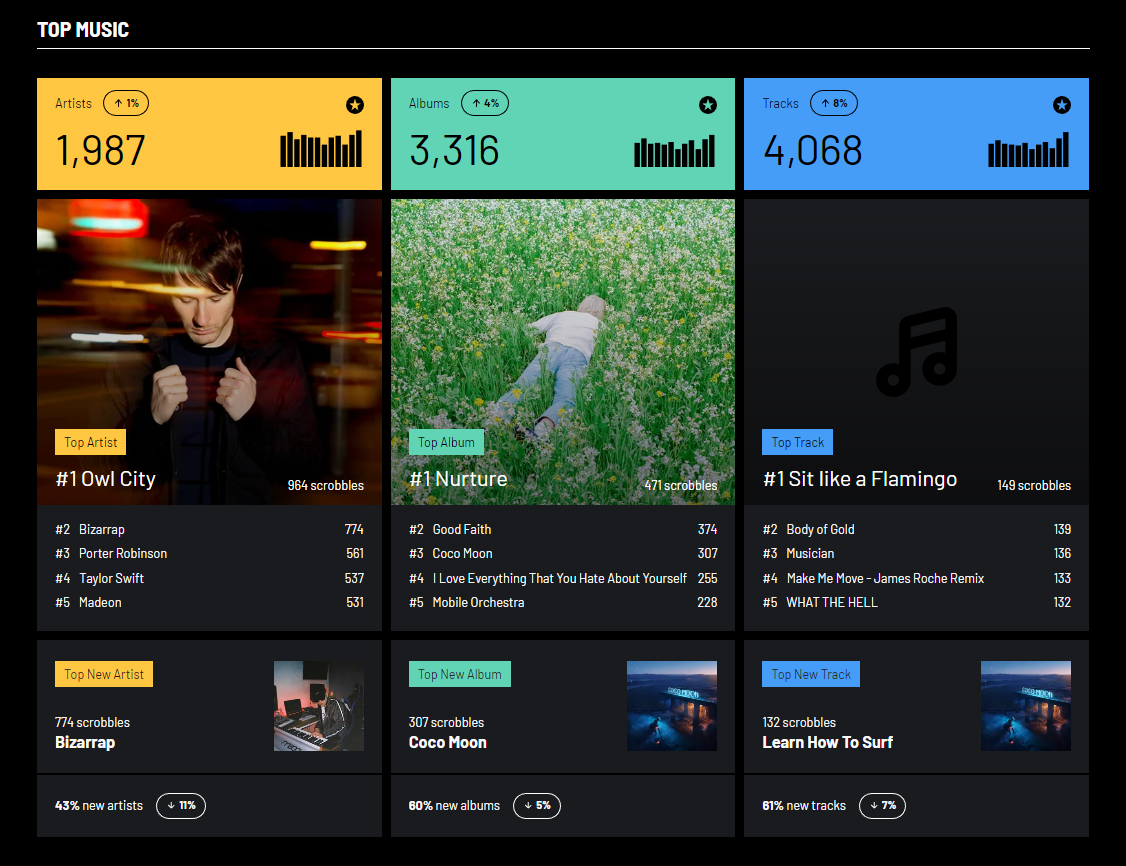Screen dimensions: 1126x866
Task: Click the Tracks card title
Action: (x=781, y=103)
